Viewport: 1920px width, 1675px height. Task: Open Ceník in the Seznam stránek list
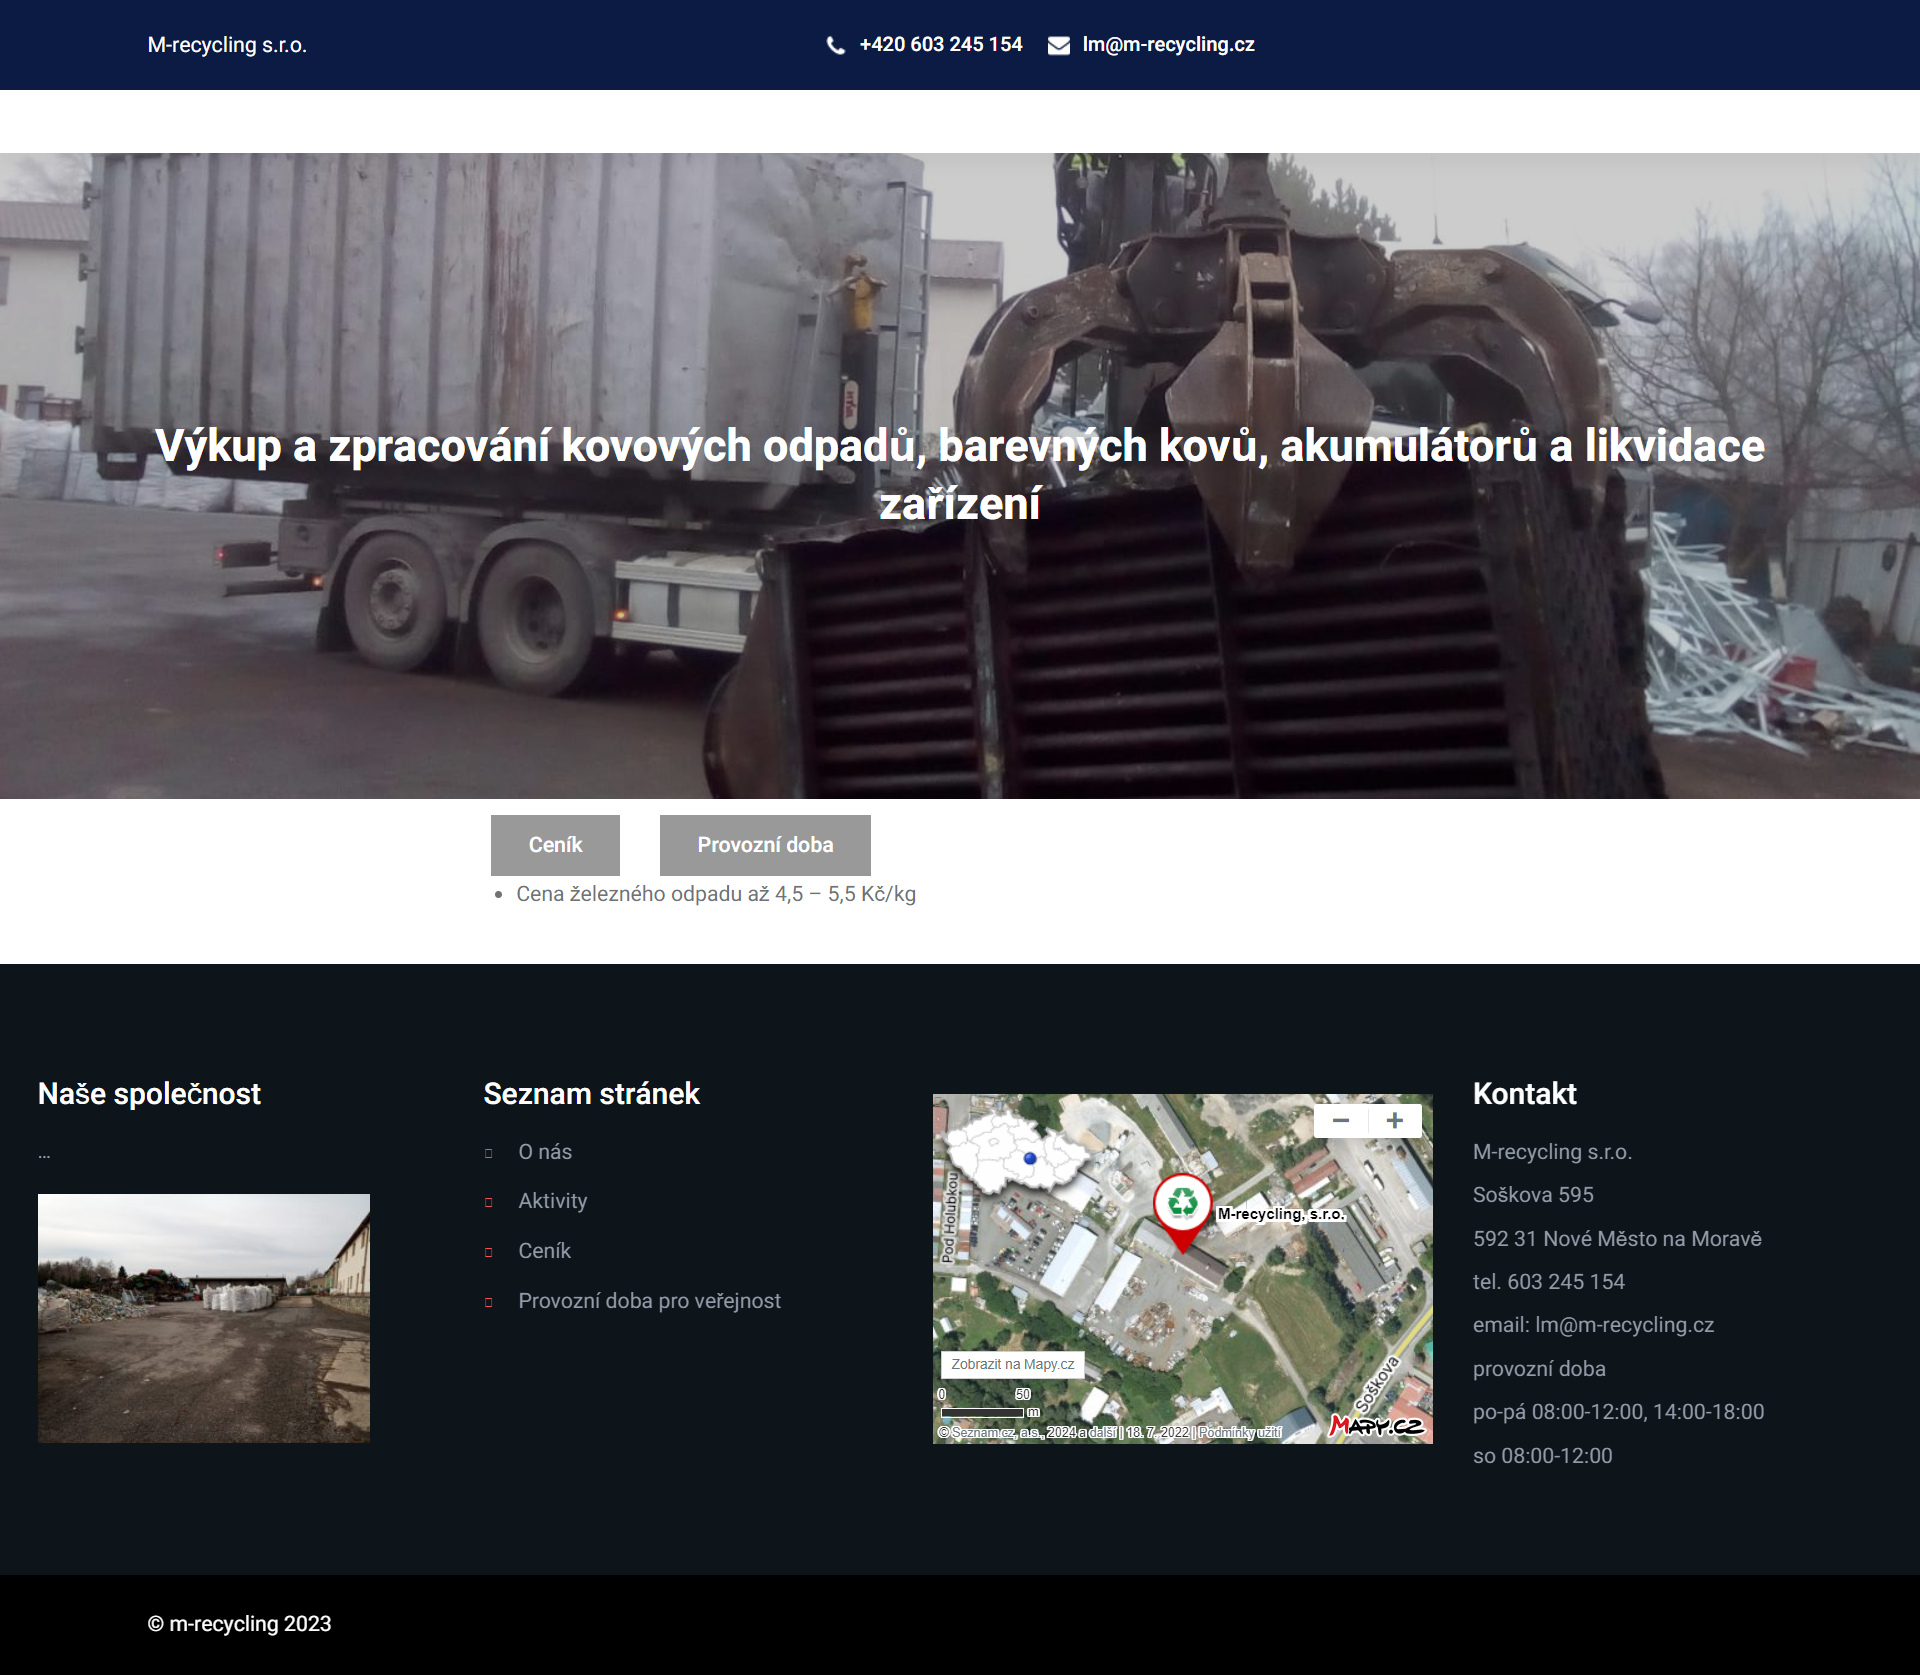click(544, 1251)
